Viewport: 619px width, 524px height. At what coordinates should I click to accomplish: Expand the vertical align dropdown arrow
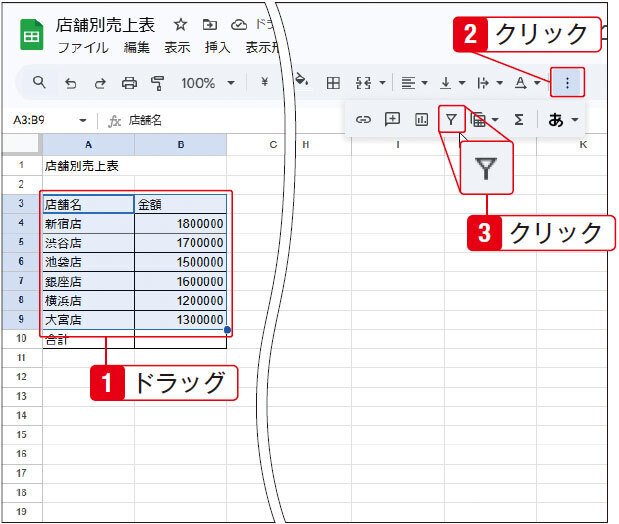pos(461,83)
